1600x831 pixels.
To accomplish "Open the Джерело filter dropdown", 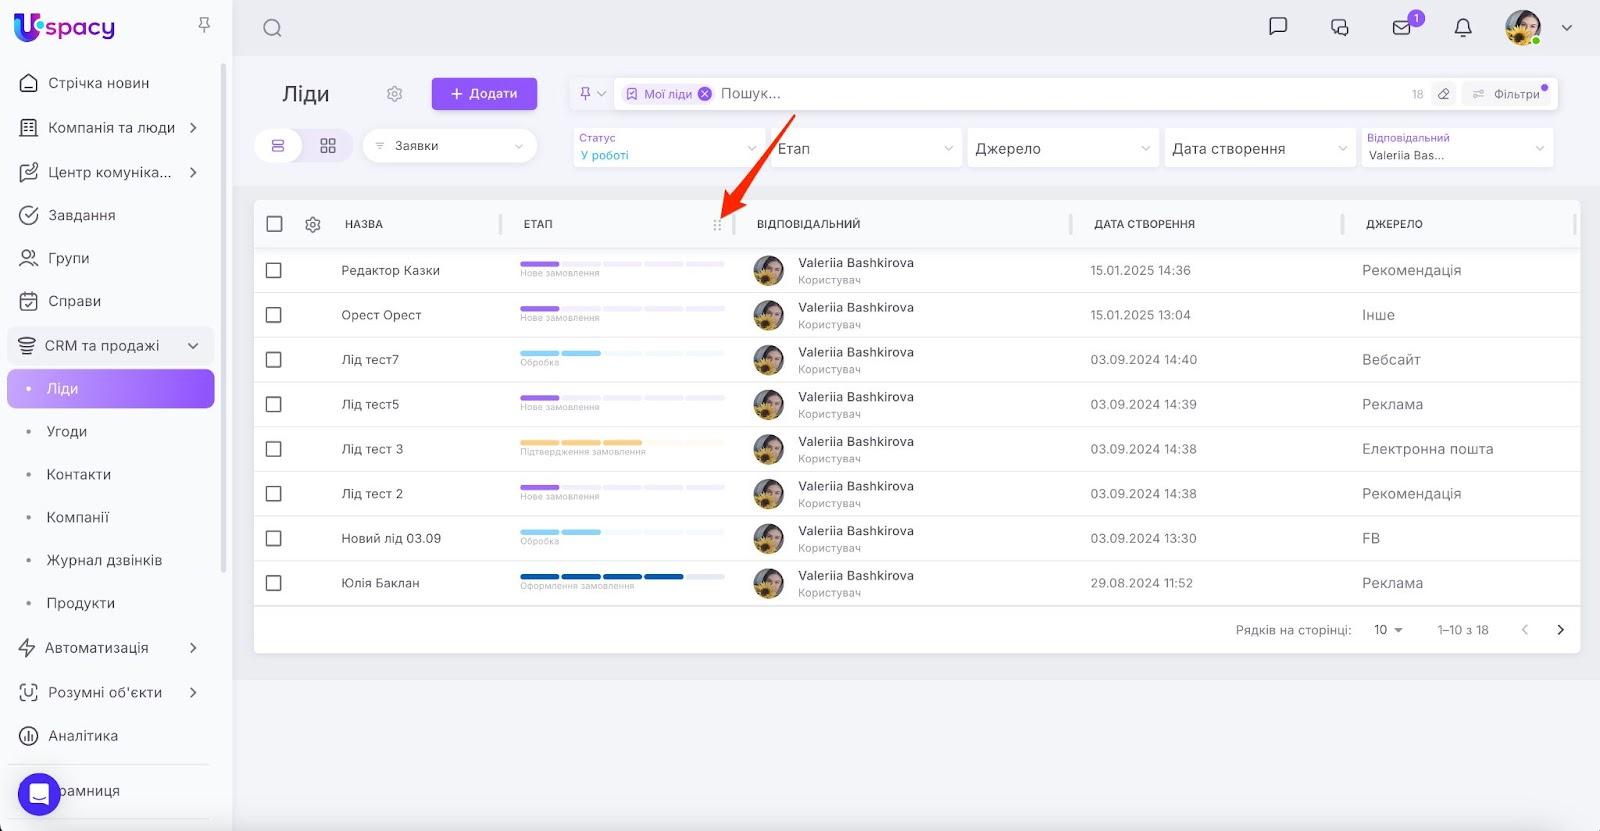I will pos(1062,149).
